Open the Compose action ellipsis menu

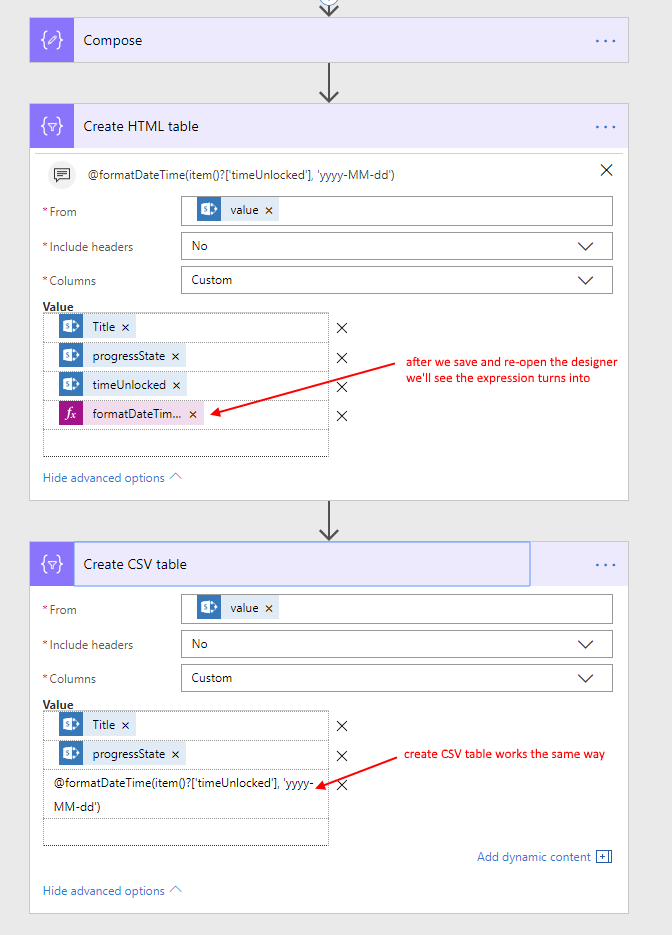point(605,41)
